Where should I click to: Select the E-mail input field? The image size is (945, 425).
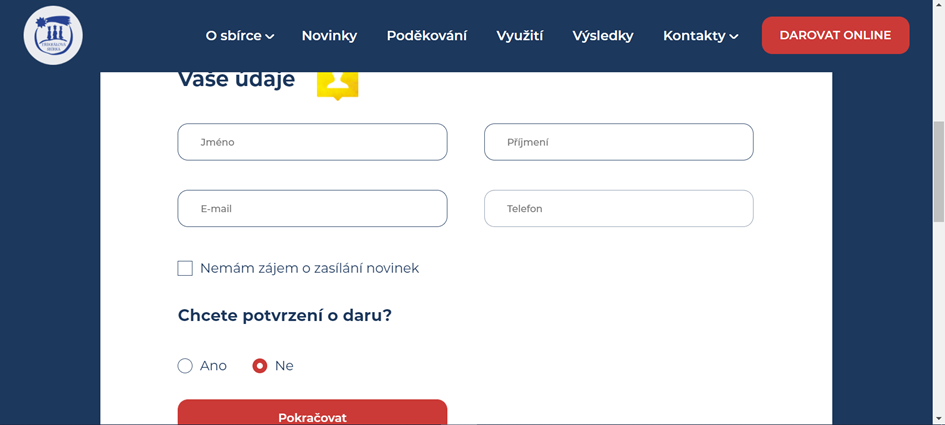point(312,209)
